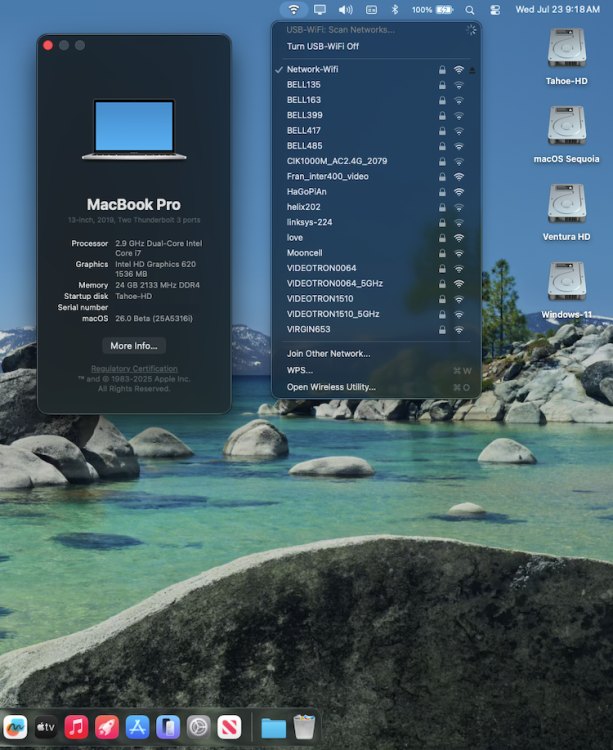Join the helix202 network

click(376, 207)
